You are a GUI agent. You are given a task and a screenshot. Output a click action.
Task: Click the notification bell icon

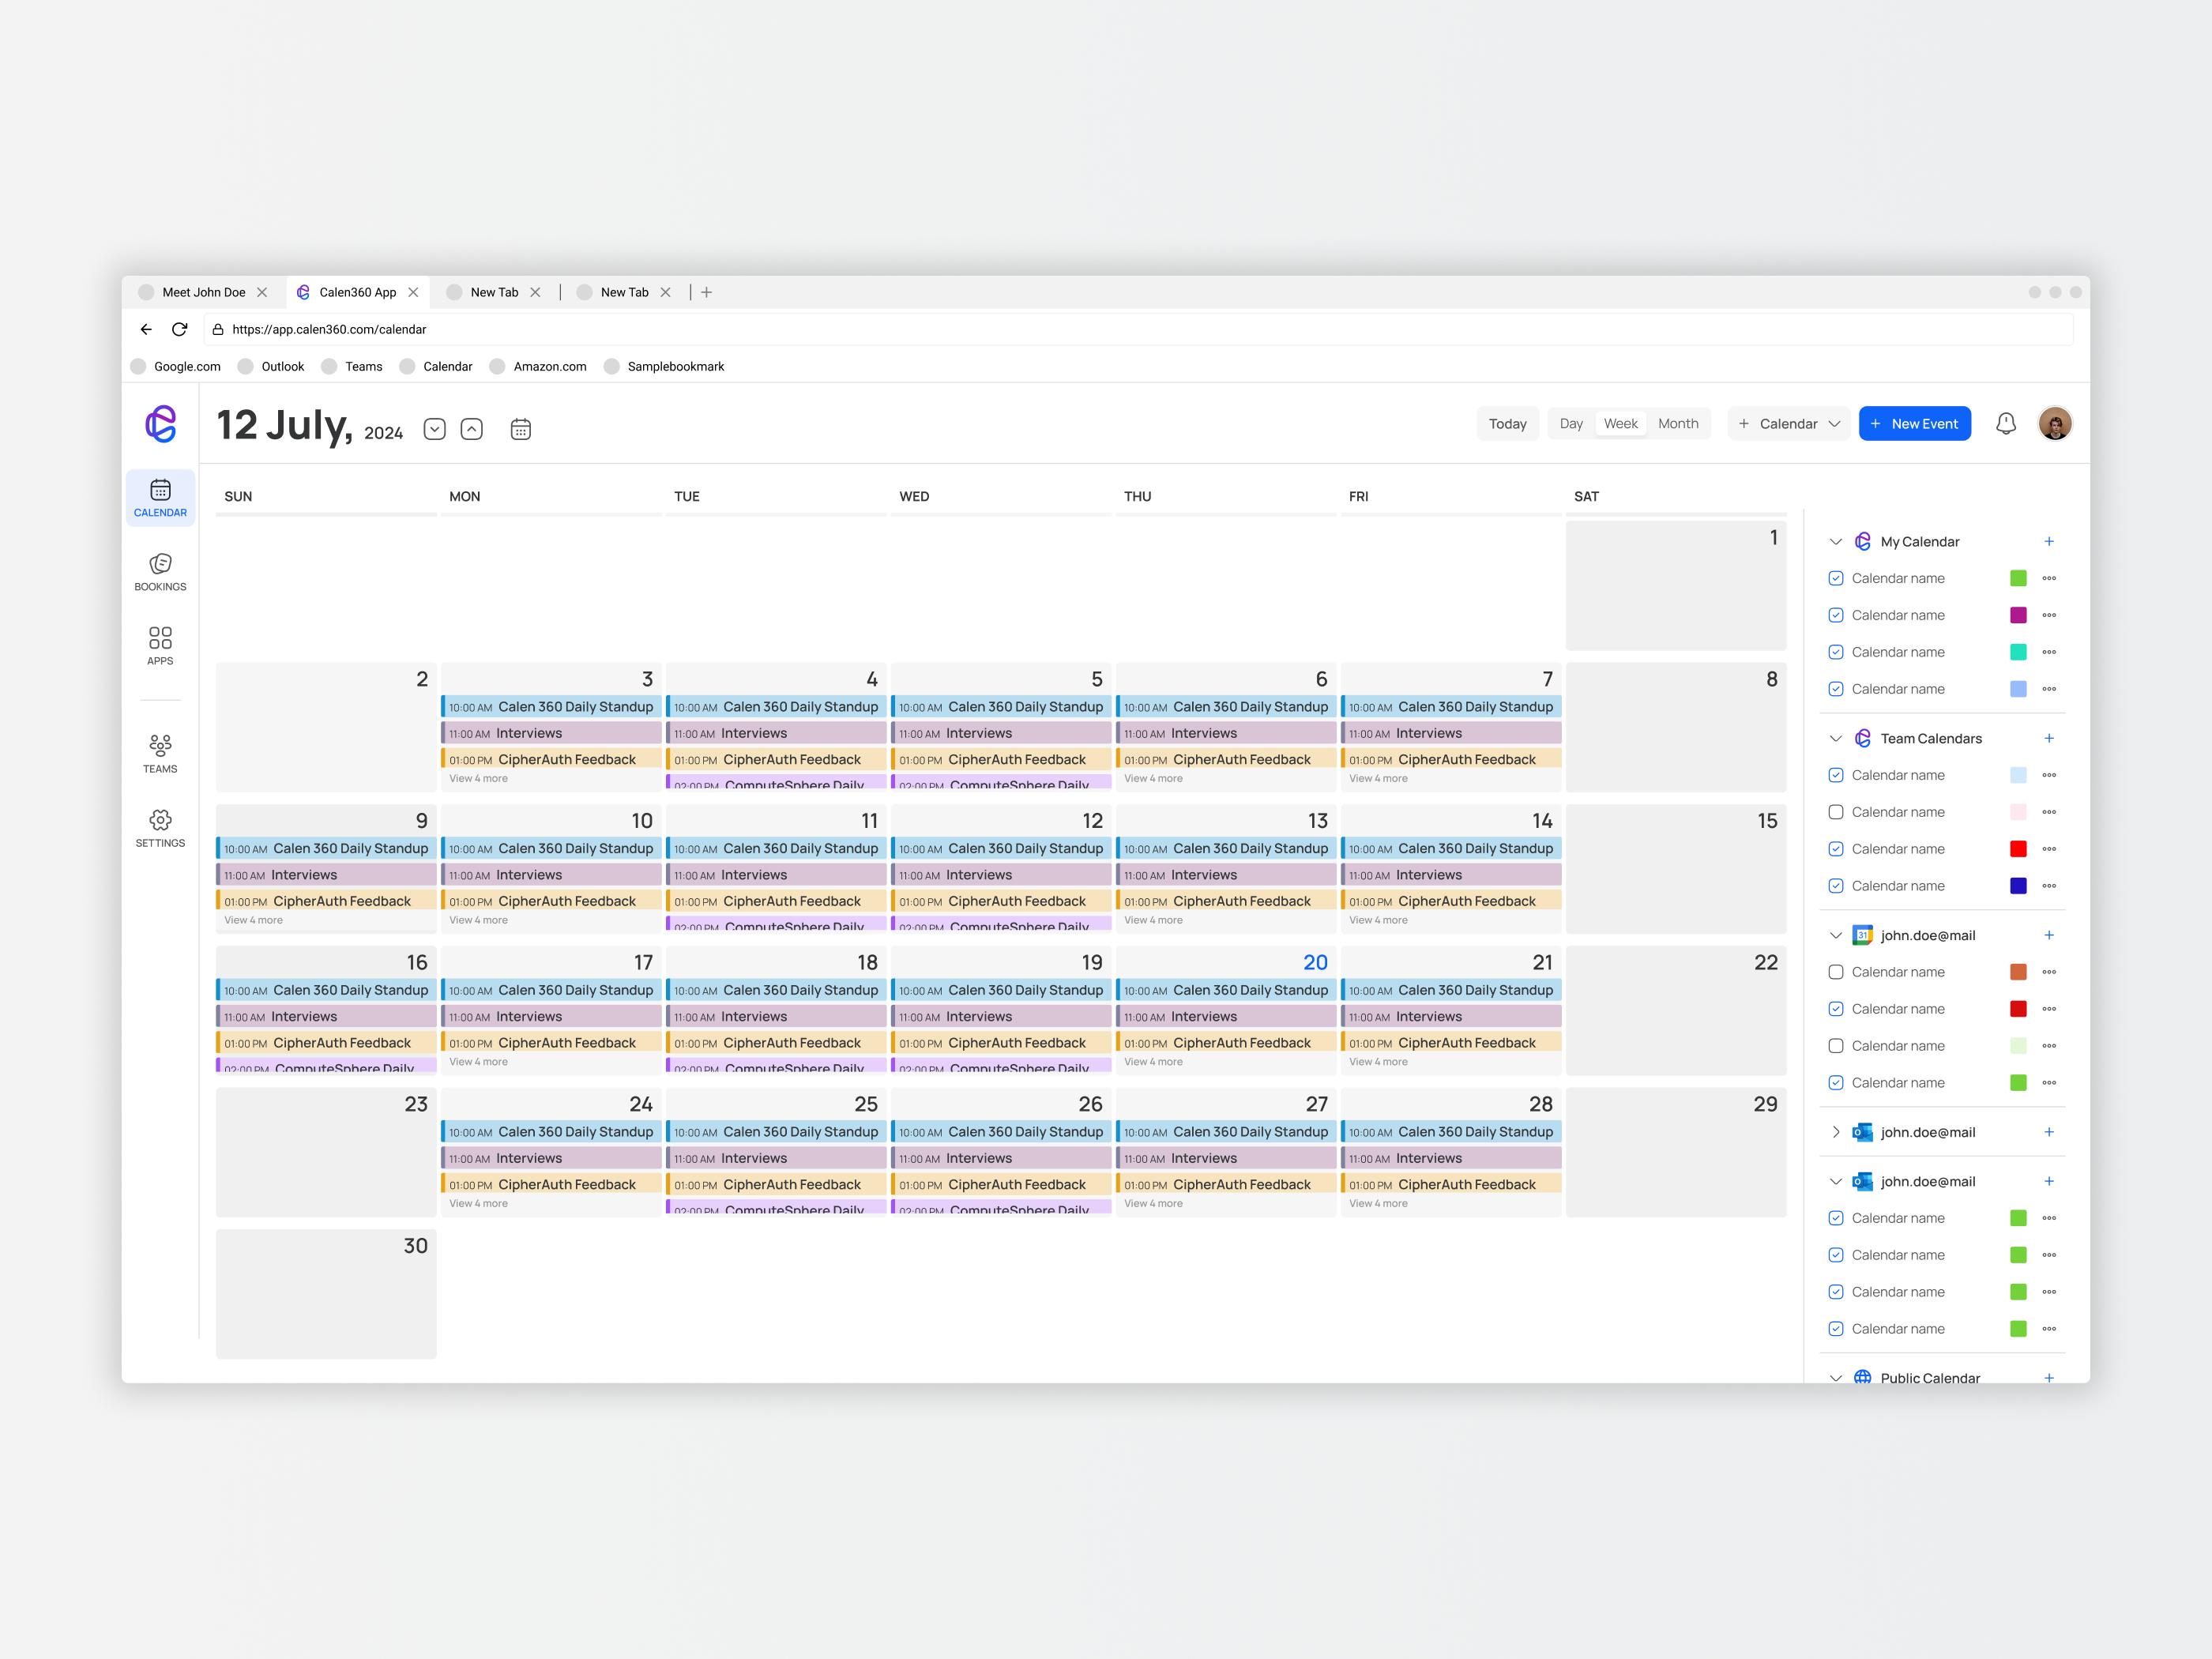[x=2005, y=424]
